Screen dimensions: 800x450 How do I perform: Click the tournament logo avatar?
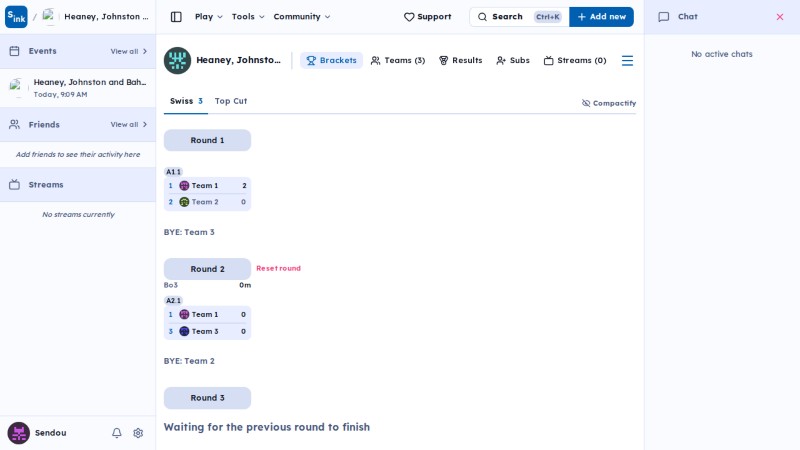point(178,61)
